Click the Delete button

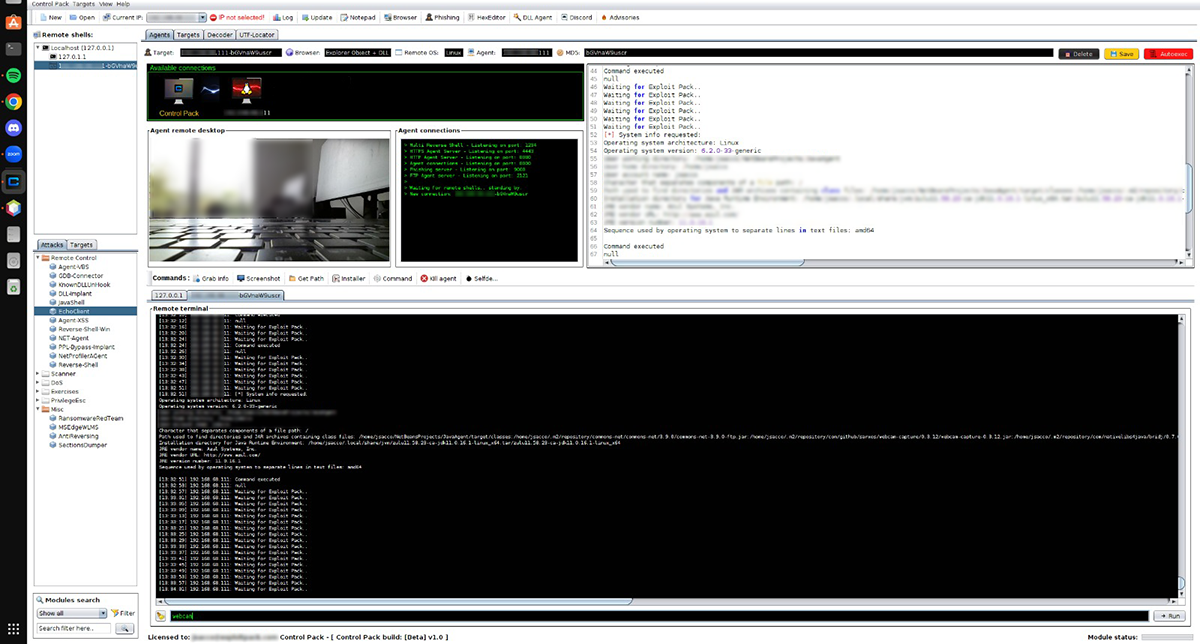tap(1079, 53)
